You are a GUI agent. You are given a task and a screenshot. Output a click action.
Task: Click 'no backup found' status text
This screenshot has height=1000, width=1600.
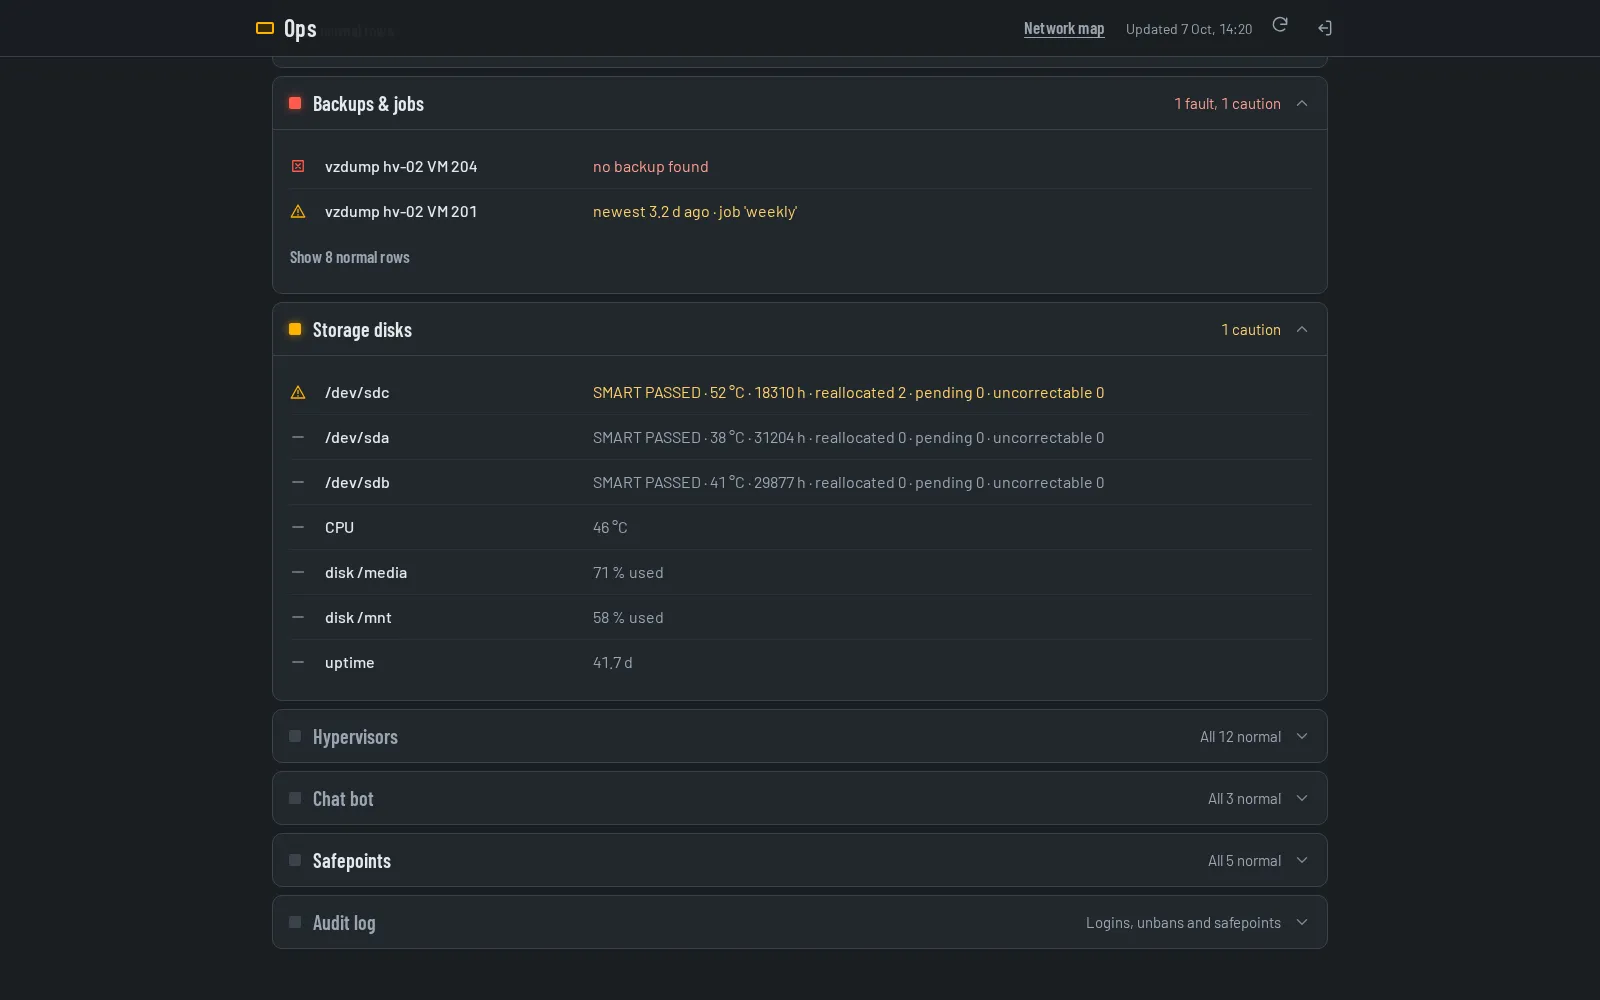650,166
